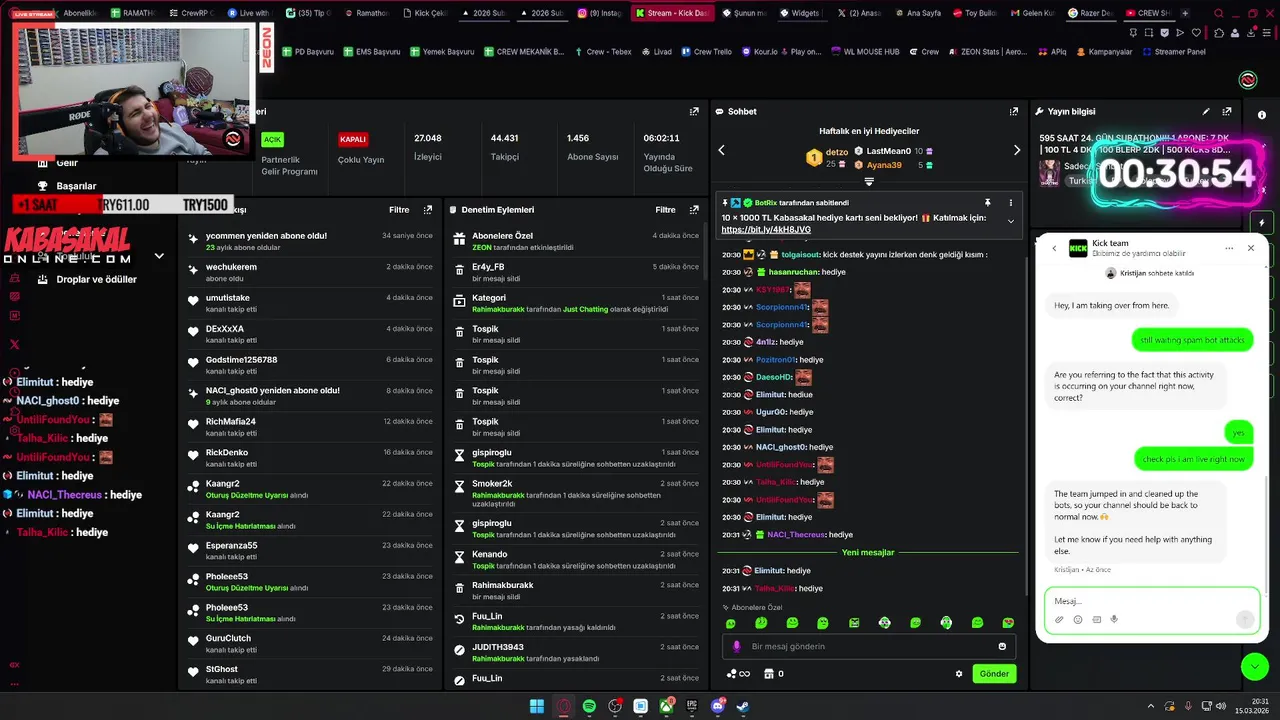Open Filtre in activity feed panel
1280x720 pixels.
[x=399, y=210]
